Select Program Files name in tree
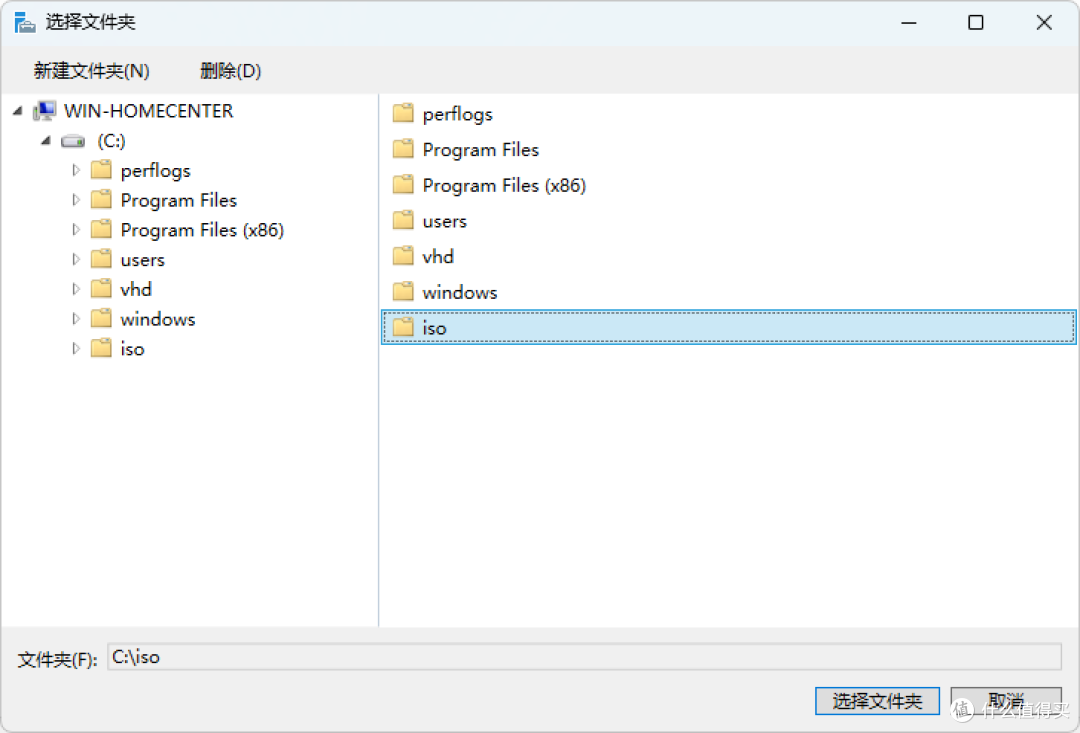The width and height of the screenshot is (1080, 733). tap(179, 200)
